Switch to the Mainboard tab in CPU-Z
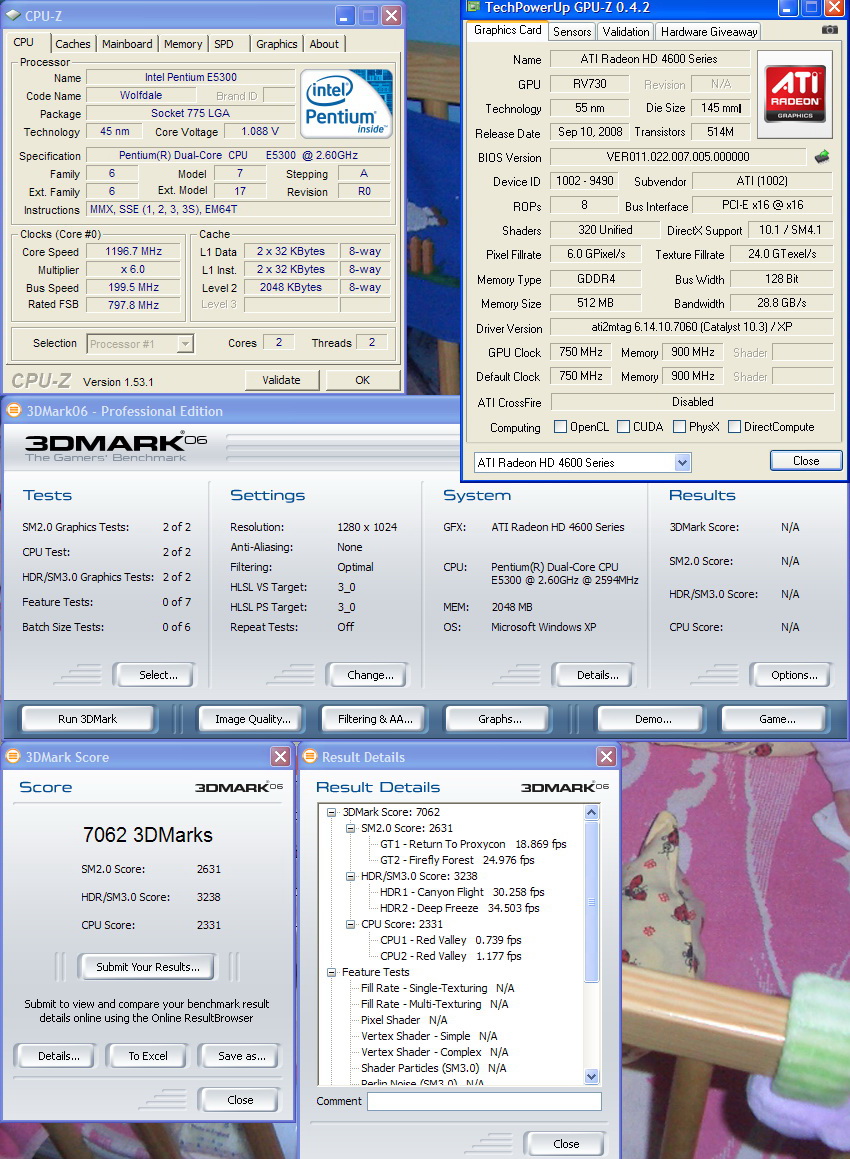850x1159 pixels. 127,44
